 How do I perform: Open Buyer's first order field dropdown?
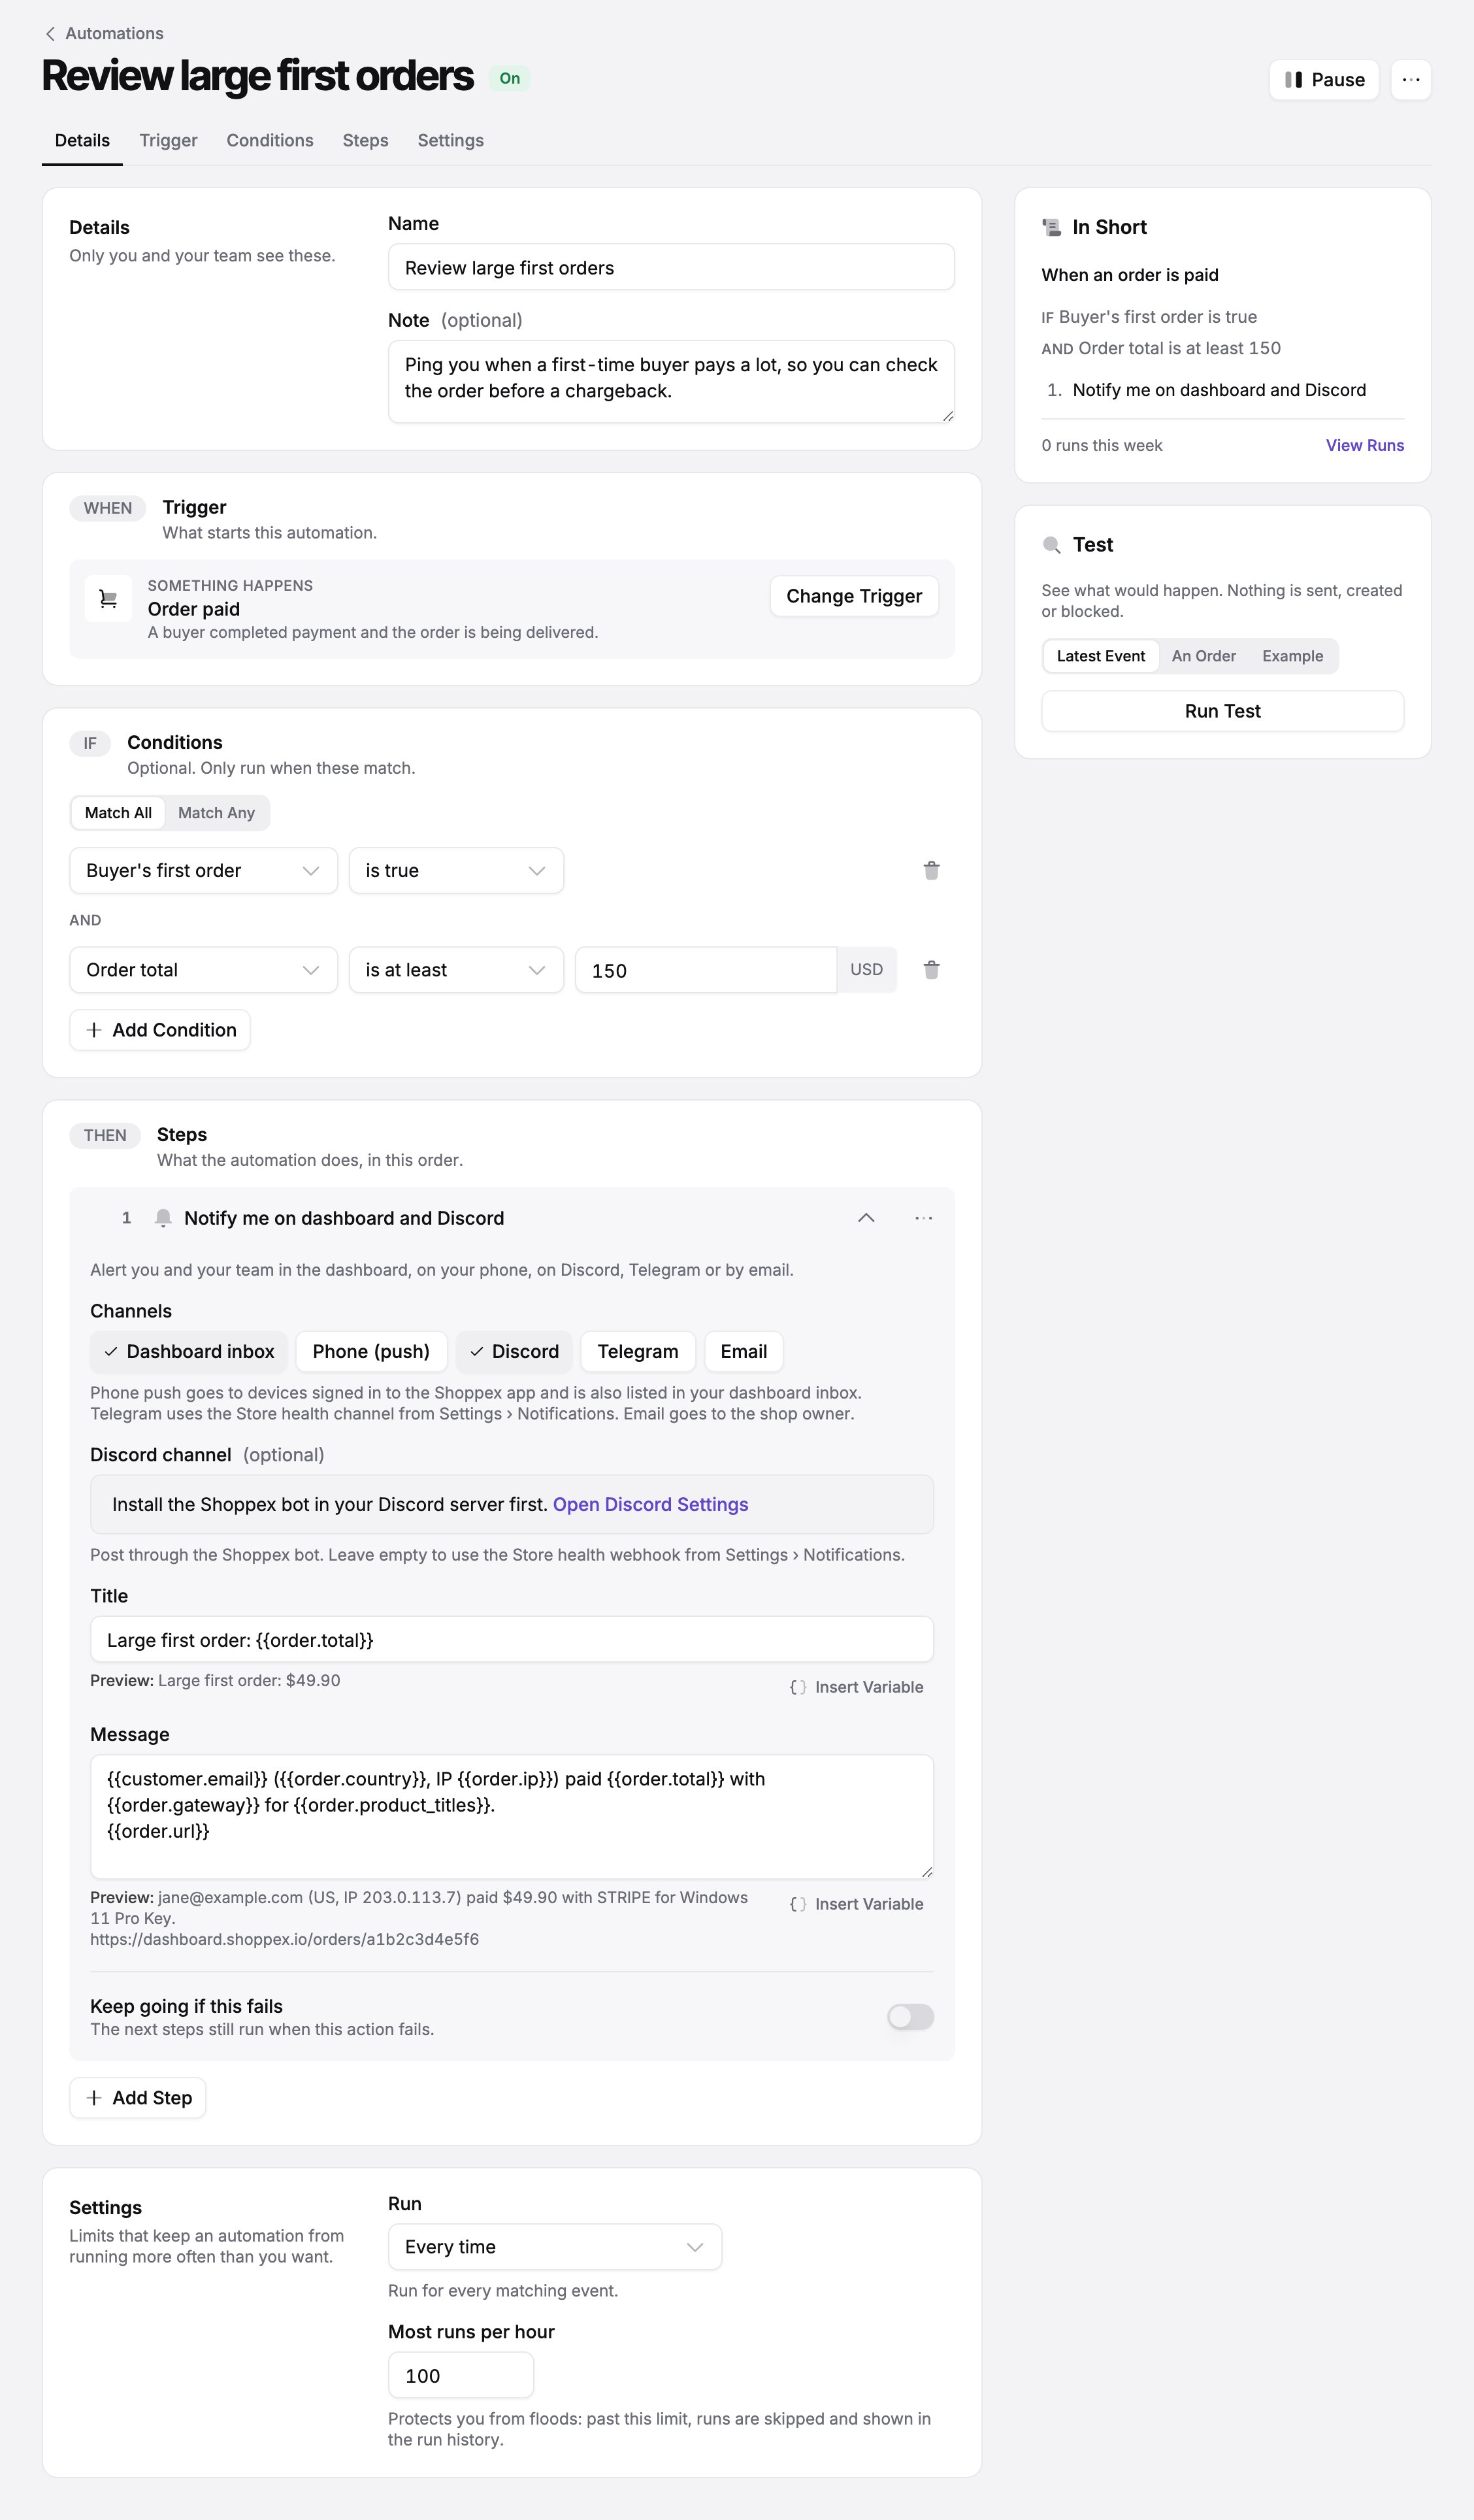click(203, 870)
